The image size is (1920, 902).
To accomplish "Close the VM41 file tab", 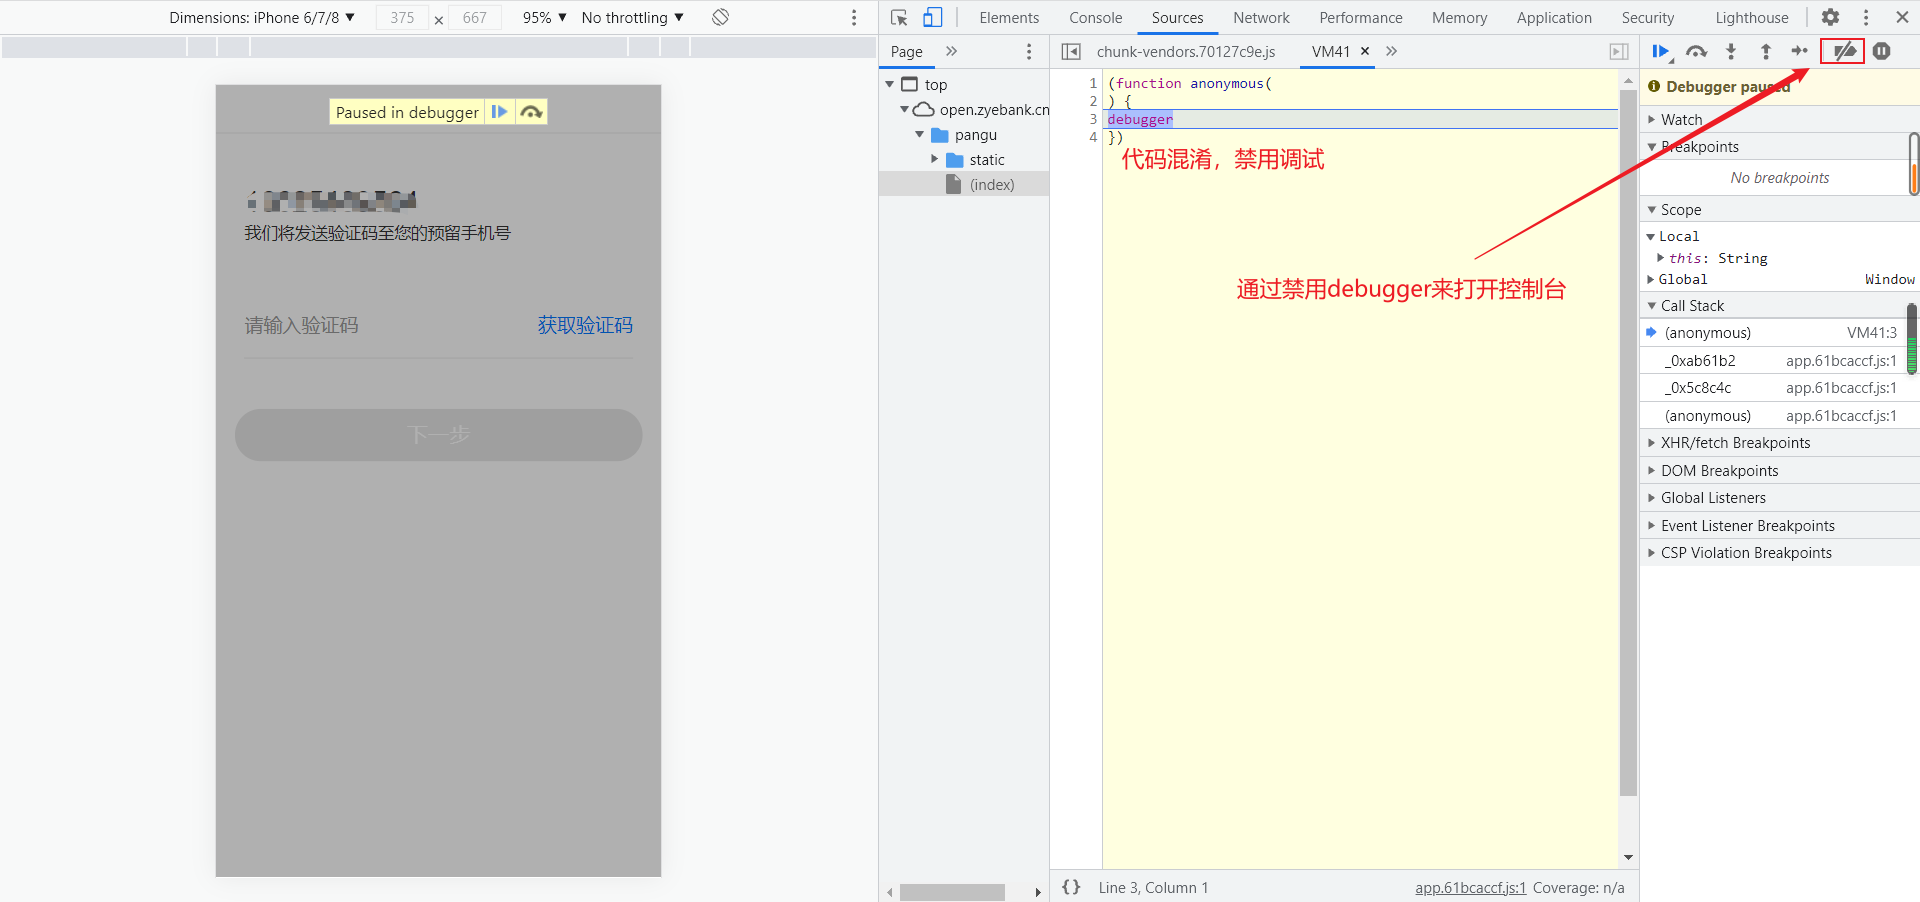I will [1365, 51].
